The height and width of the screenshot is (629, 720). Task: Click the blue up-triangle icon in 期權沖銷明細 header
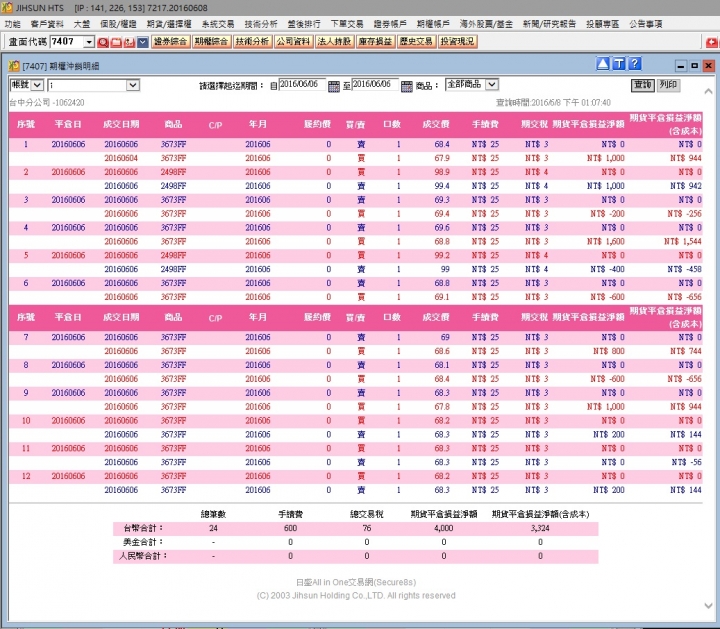tap(603, 64)
